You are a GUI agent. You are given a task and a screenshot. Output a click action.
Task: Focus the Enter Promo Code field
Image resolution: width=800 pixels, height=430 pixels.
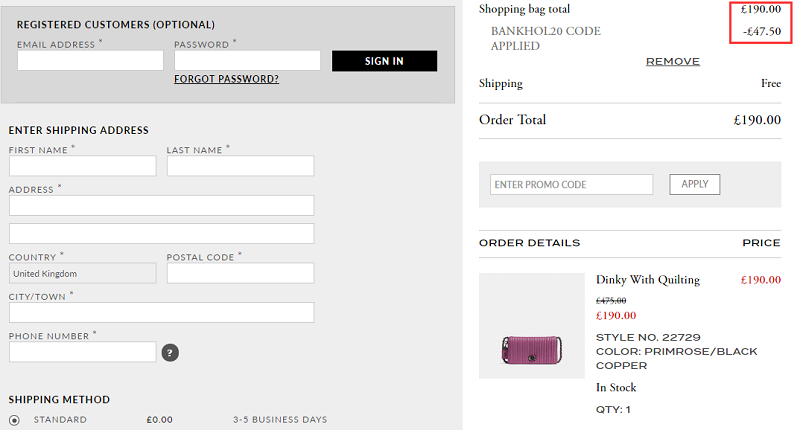pos(571,184)
